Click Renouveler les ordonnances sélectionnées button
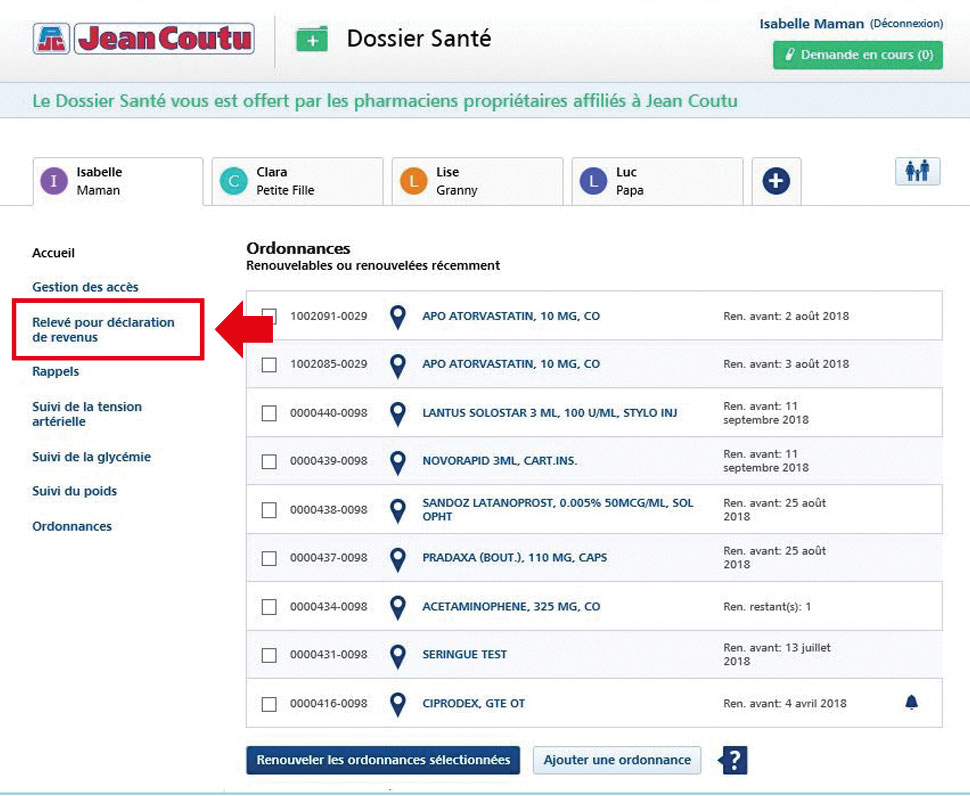 point(383,760)
